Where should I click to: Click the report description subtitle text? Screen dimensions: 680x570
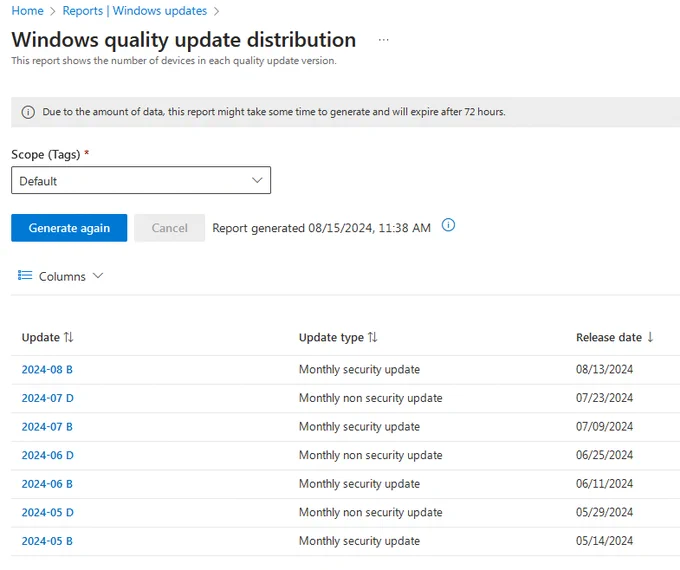(x=174, y=61)
